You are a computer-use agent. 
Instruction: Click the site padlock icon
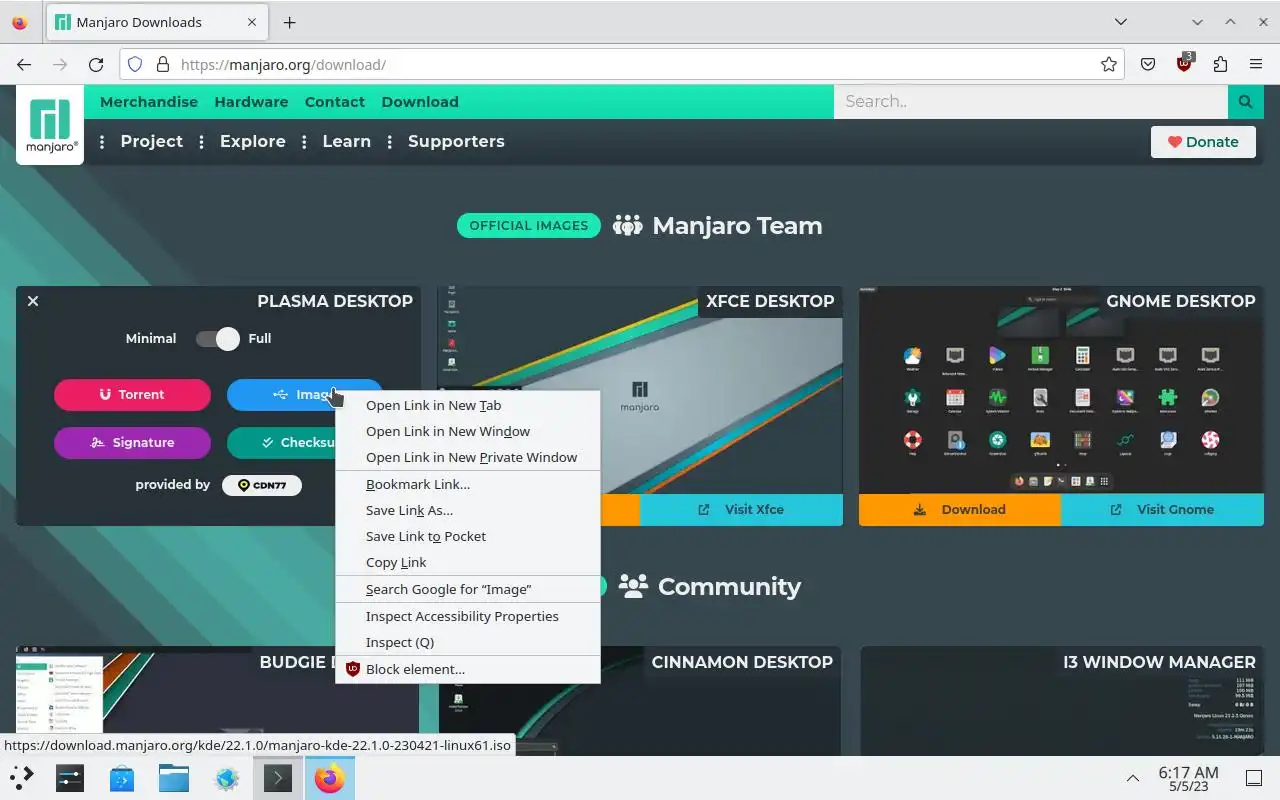[163, 64]
